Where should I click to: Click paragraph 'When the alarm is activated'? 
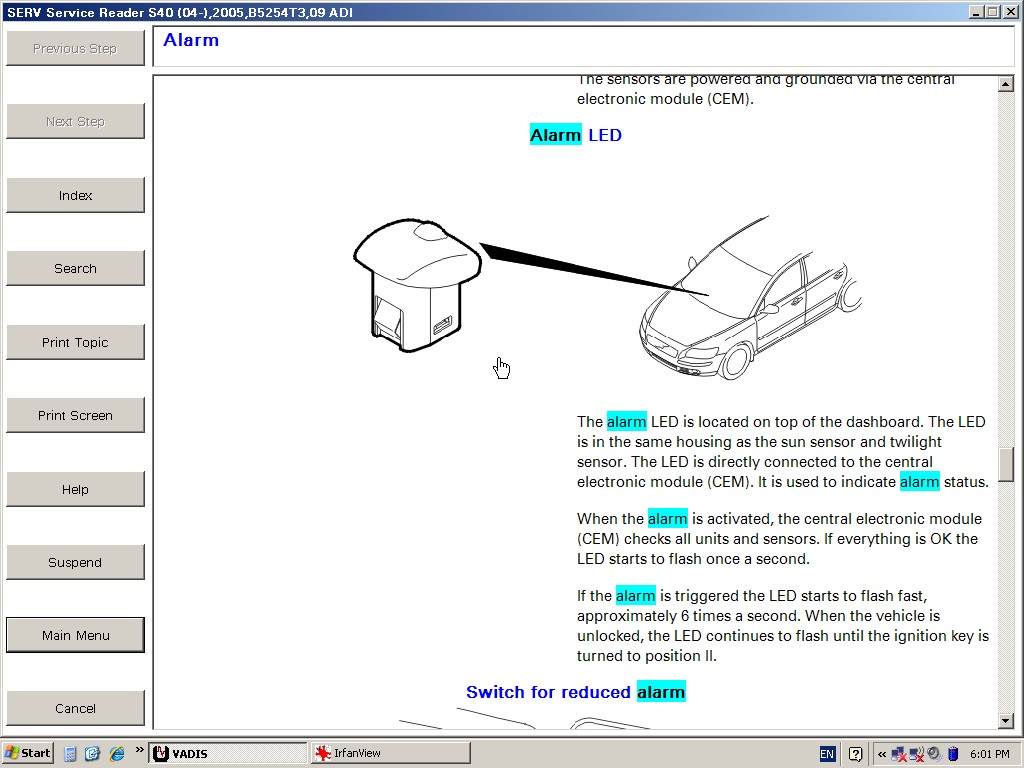coord(778,539)
